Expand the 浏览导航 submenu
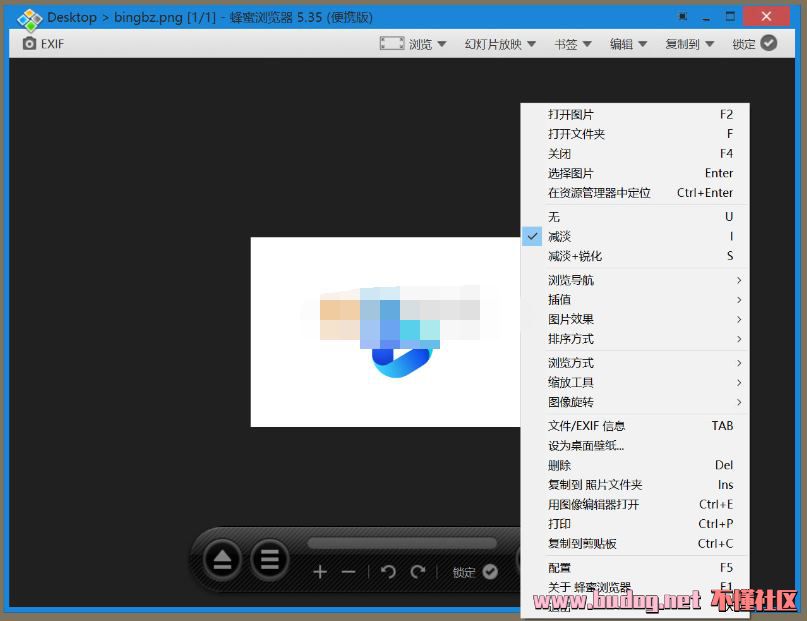Screen dimensions: 807x621 [635, 280]
